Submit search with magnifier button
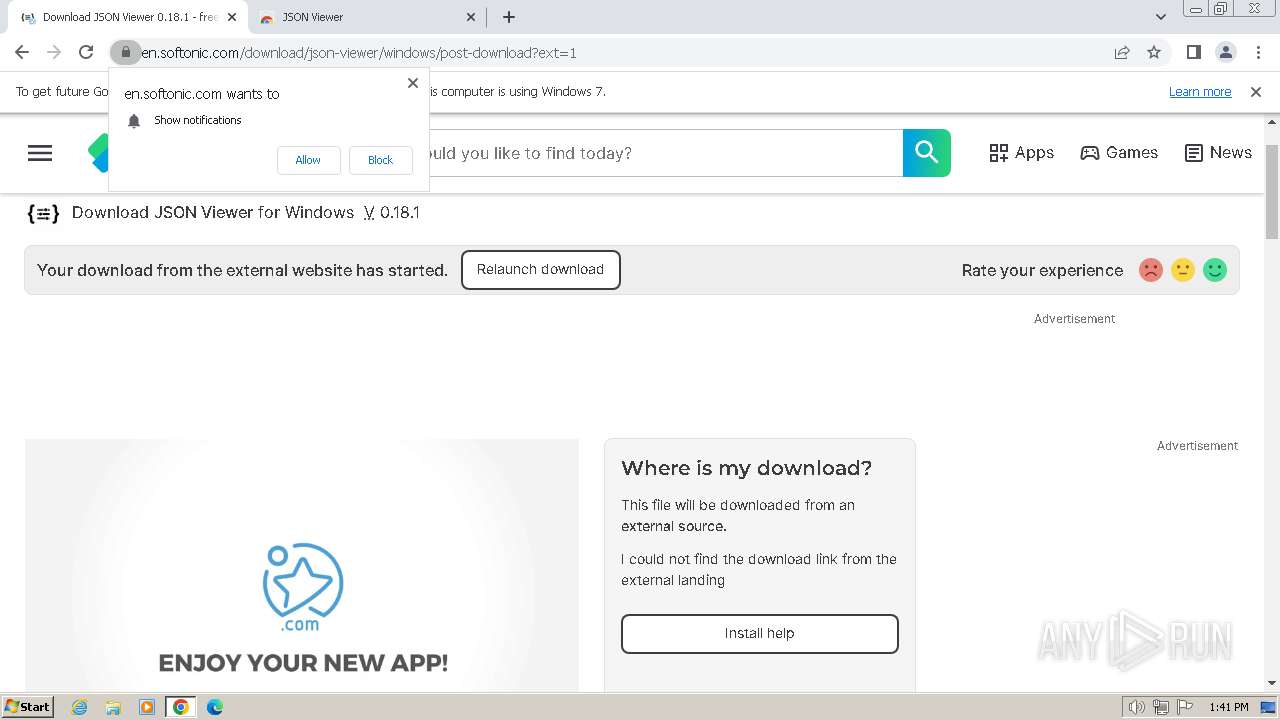The image size is (1280, 720). tap(927, 153)
